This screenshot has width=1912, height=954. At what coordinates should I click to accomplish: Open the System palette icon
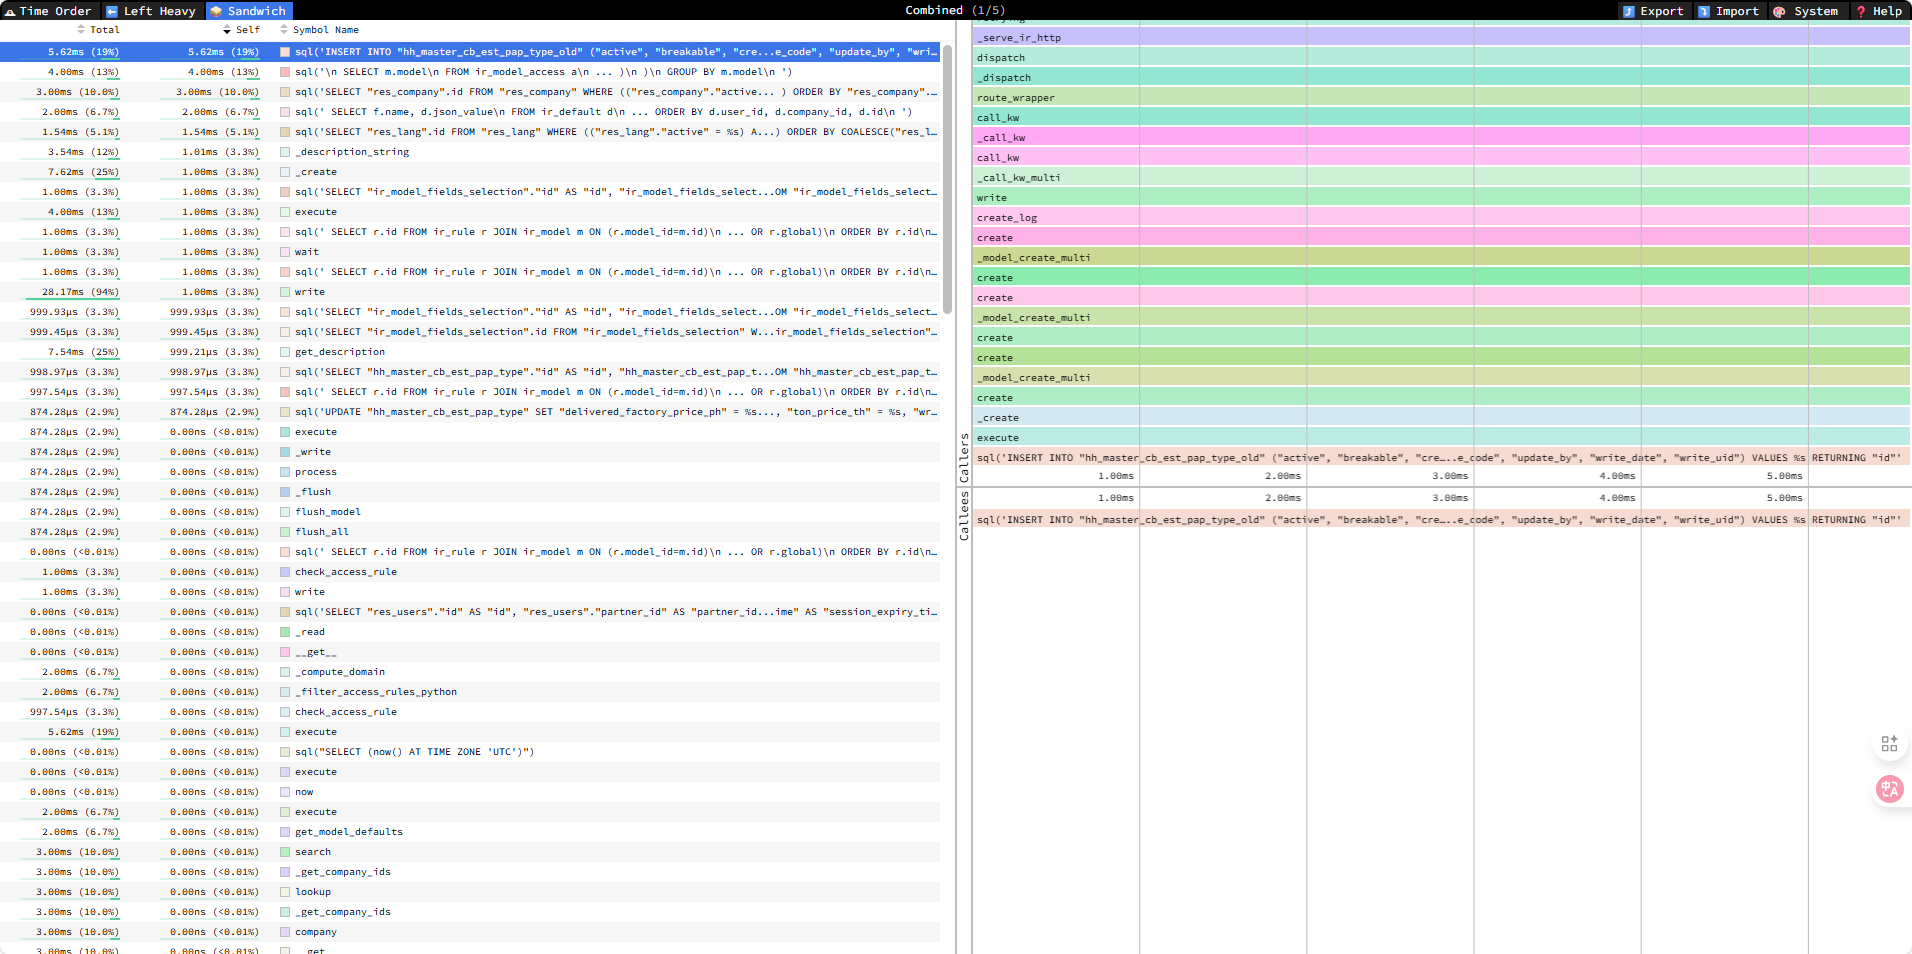(x=1778, y=11)
